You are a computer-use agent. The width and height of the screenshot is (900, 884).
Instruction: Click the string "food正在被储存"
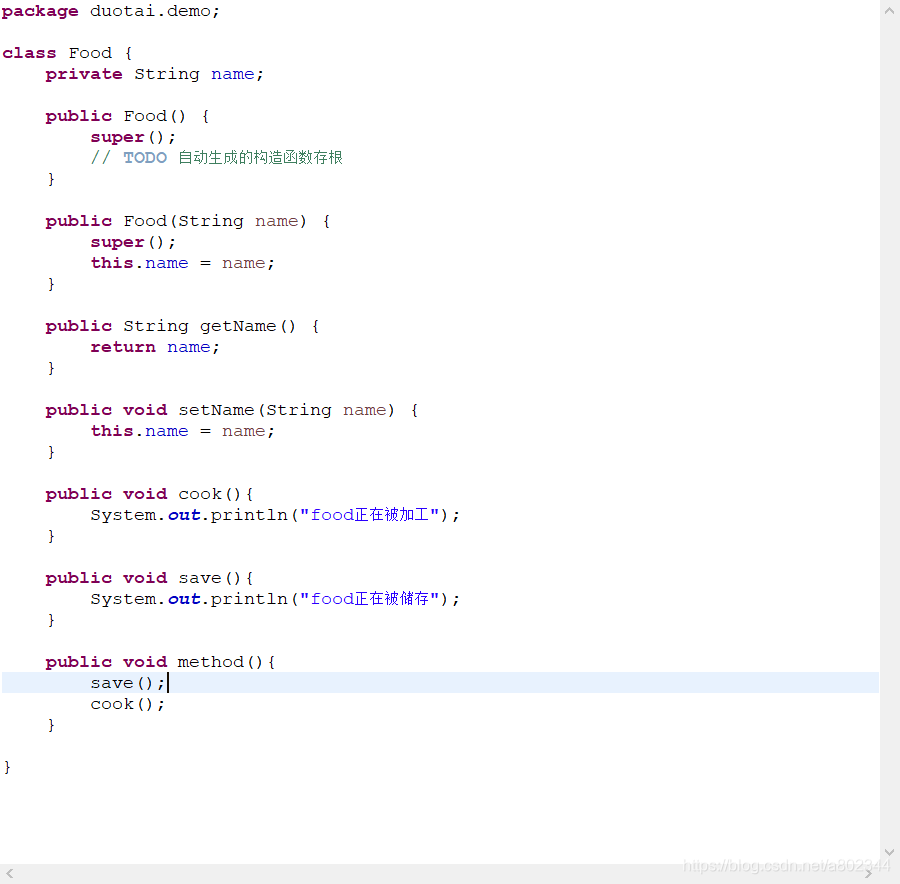(370, 599)
